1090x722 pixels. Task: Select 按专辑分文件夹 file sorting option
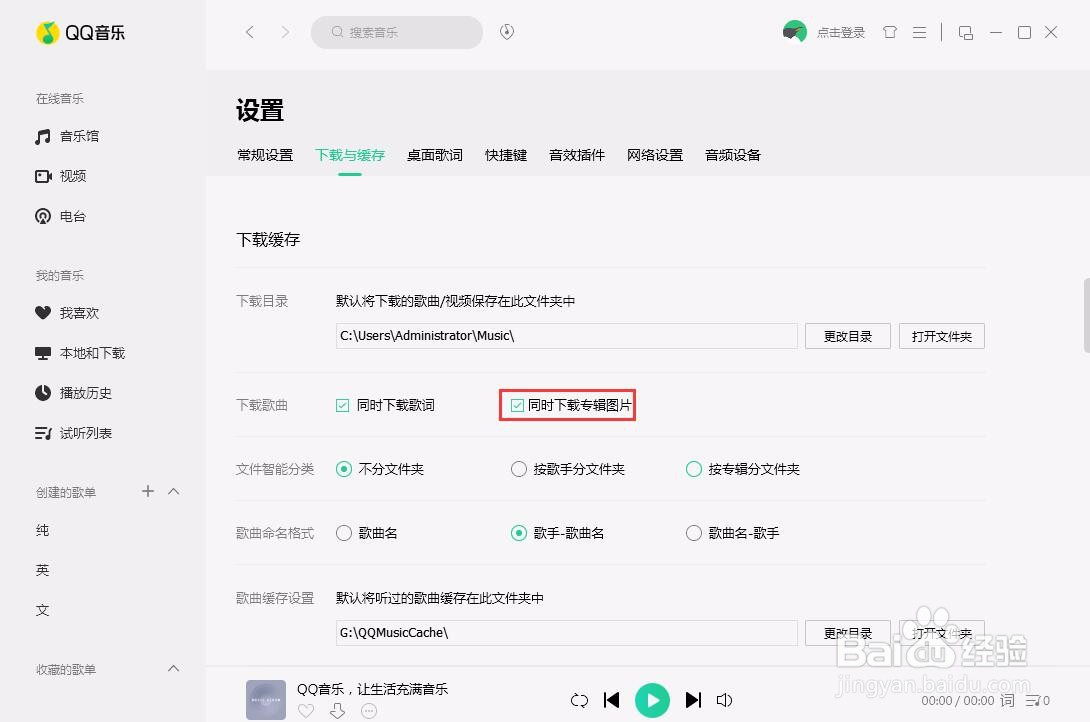[693, 468]
